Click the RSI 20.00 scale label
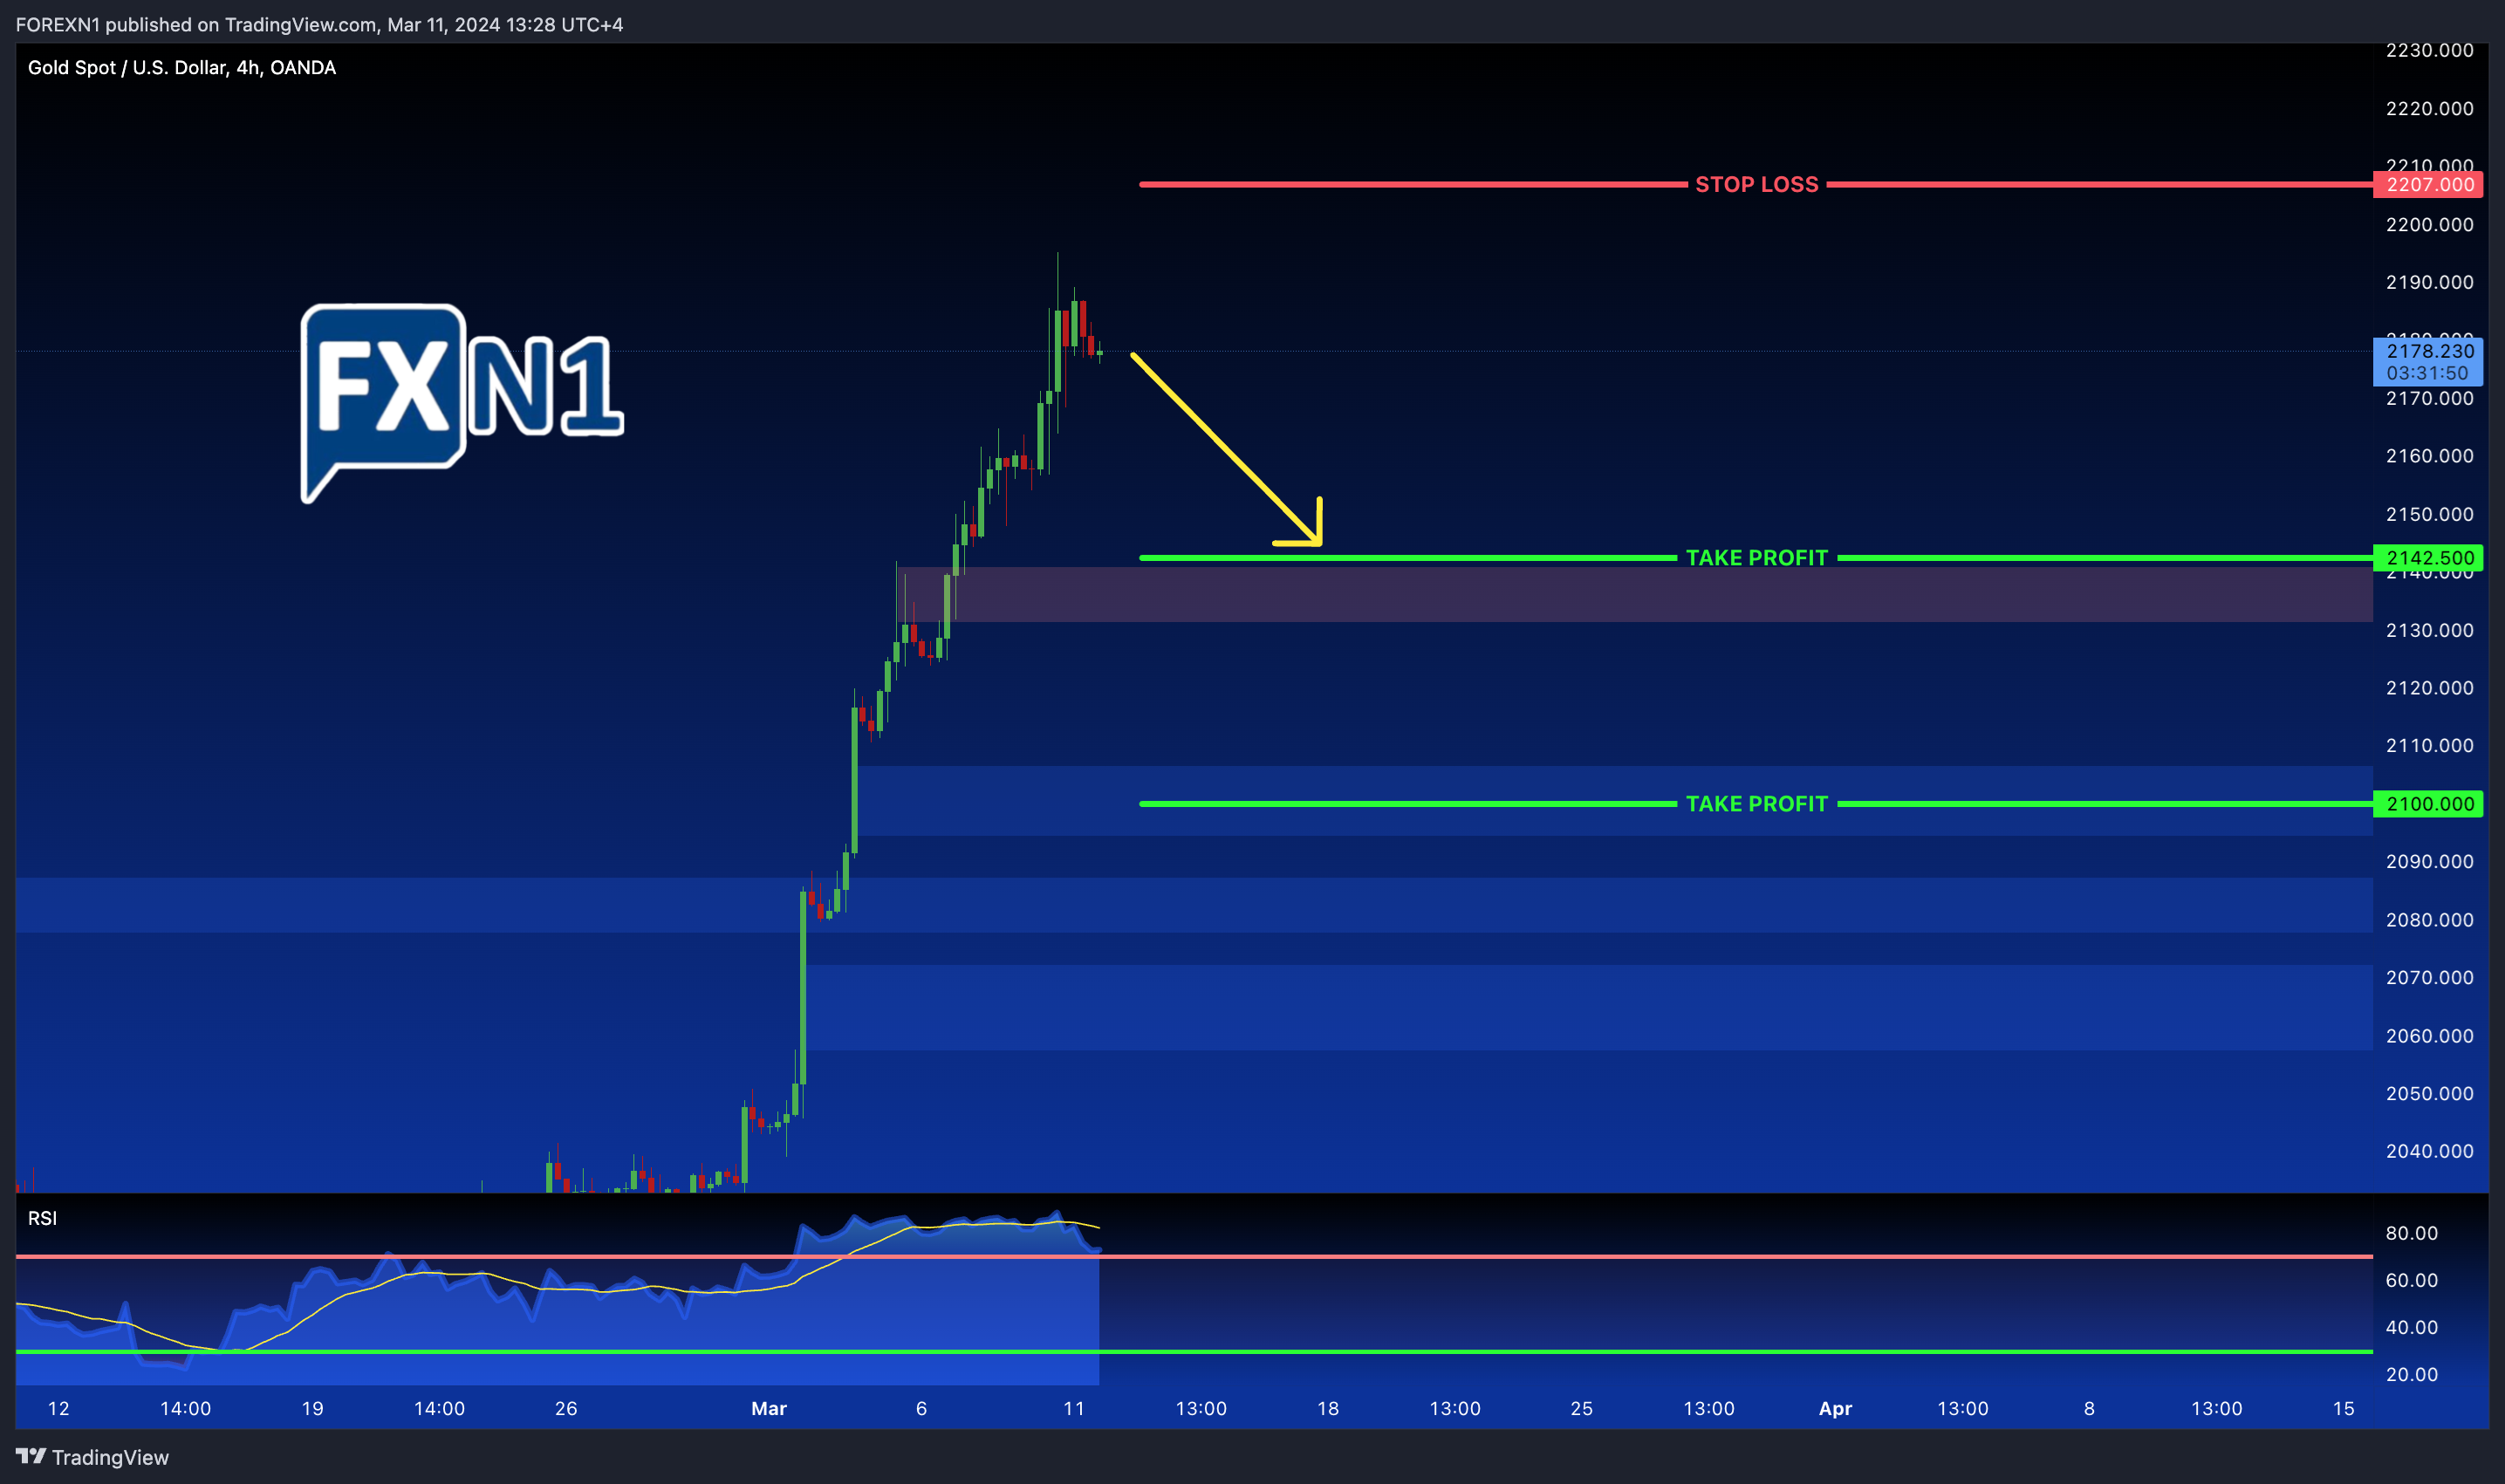Viewport: 2505px width, 1484px height. (x=2411, y=1374)
